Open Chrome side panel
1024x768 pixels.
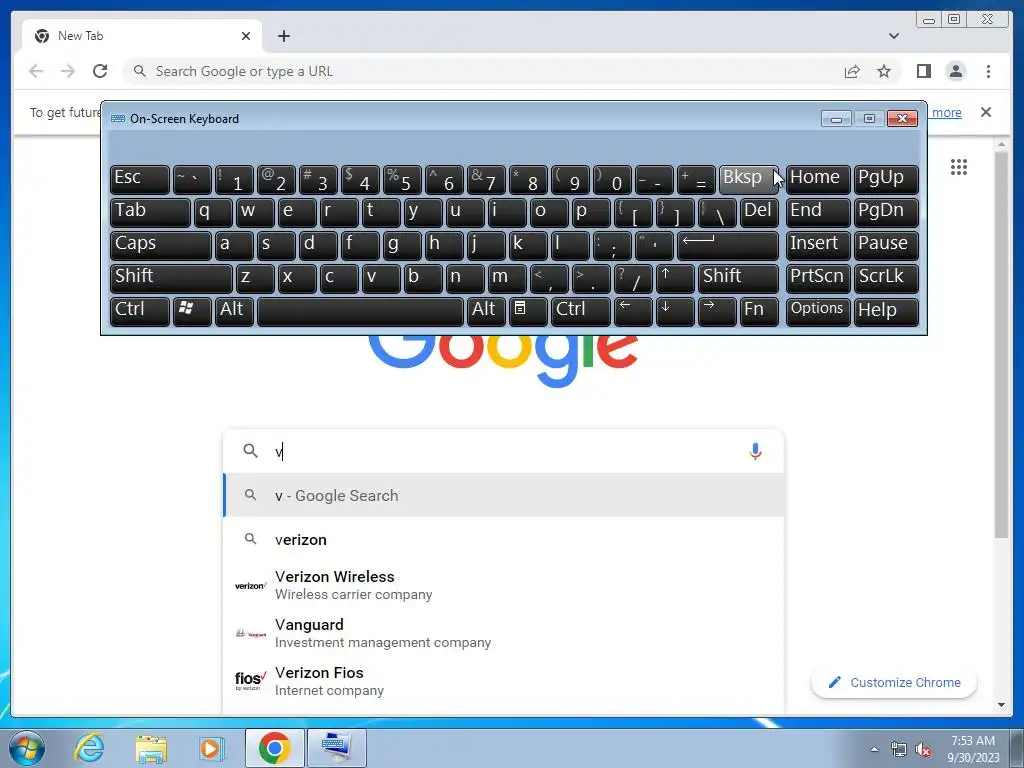pos(923,71)
